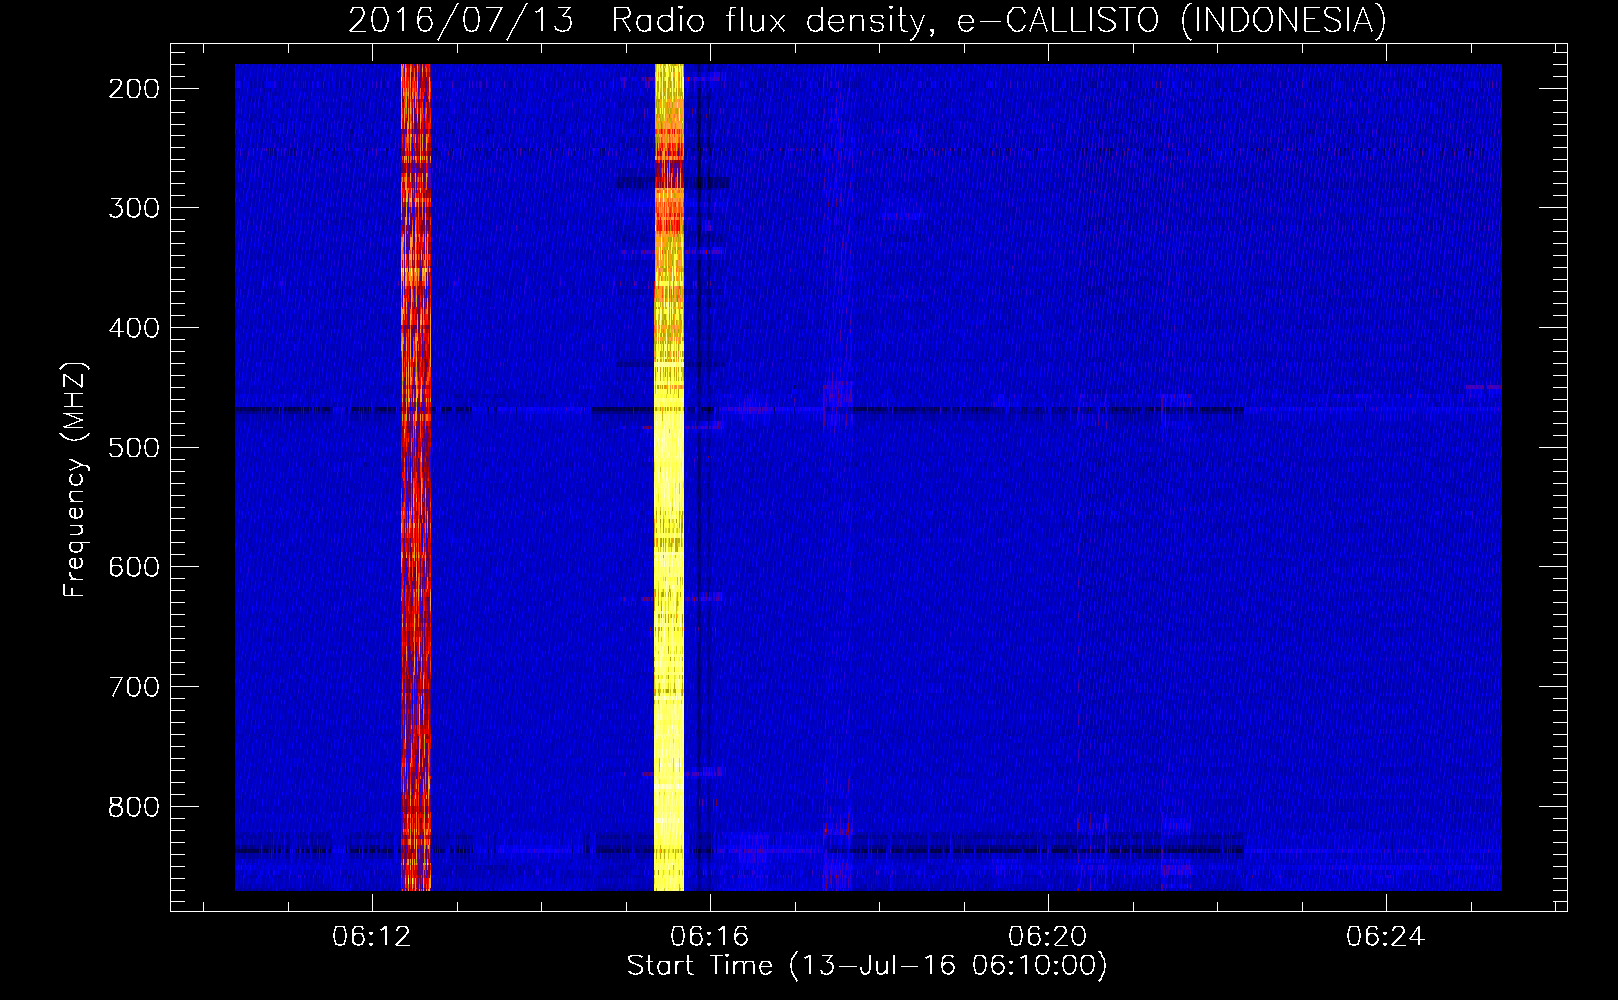The width and height of the screenshot is (1618, 1000).
Task: Click the date 2016/07/13 in title
Action: click(x=461, y=20)
